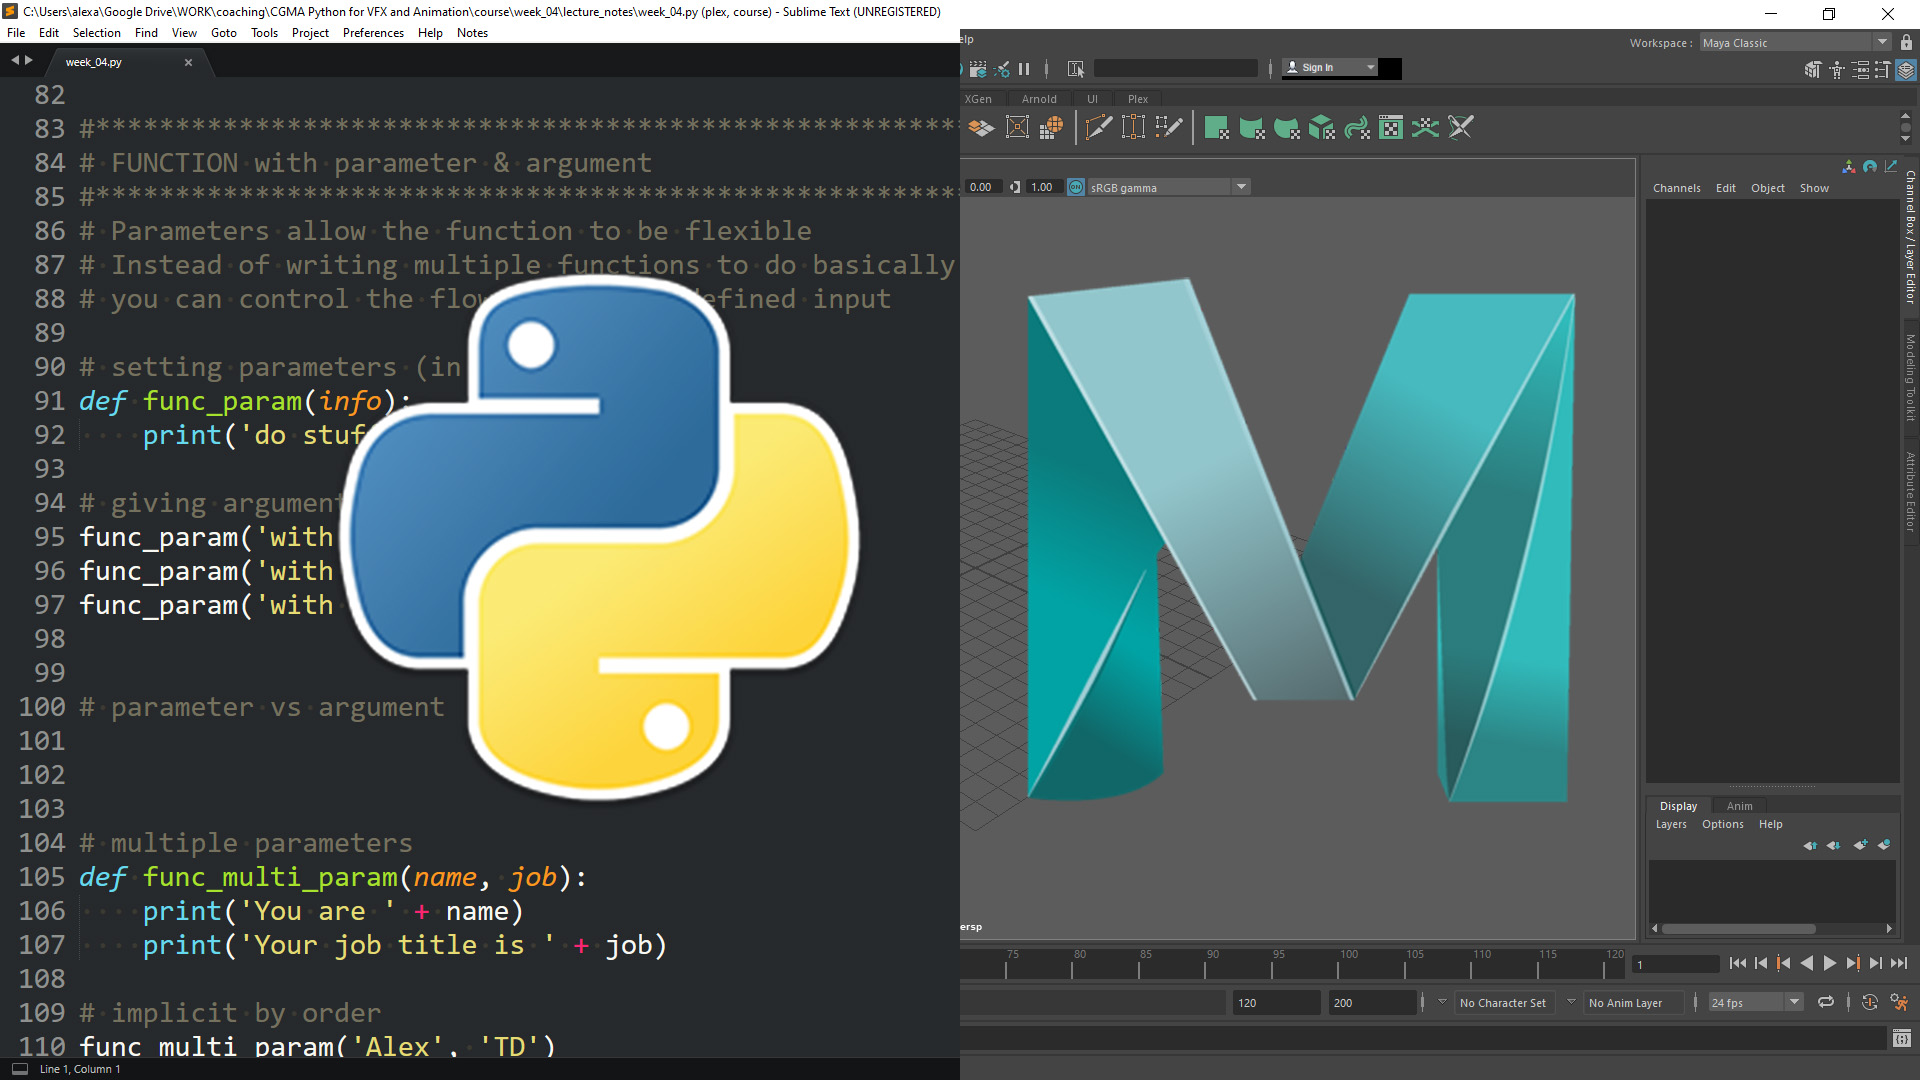Toggle playback loop mode
The height and width of the screenshot is (1080, 1920).
pyautogui.click(x=1826, y=1002)
